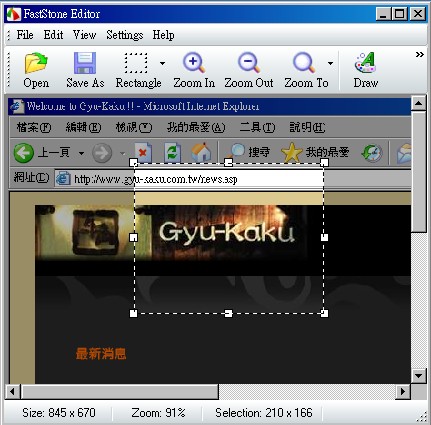Screen dimensions: 431x425
Task: Click the horizontal scrollbar left arrow
Action: [13, 391]
